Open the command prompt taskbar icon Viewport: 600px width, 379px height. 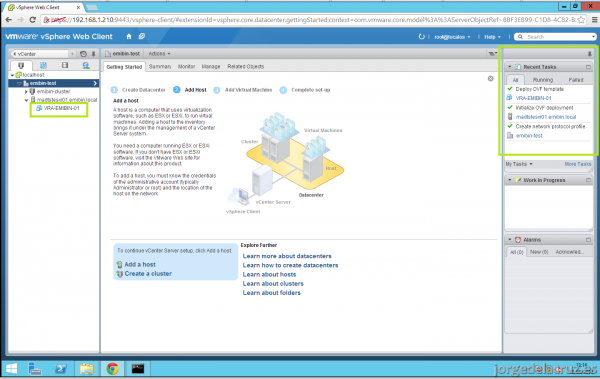tap(138, 369)
